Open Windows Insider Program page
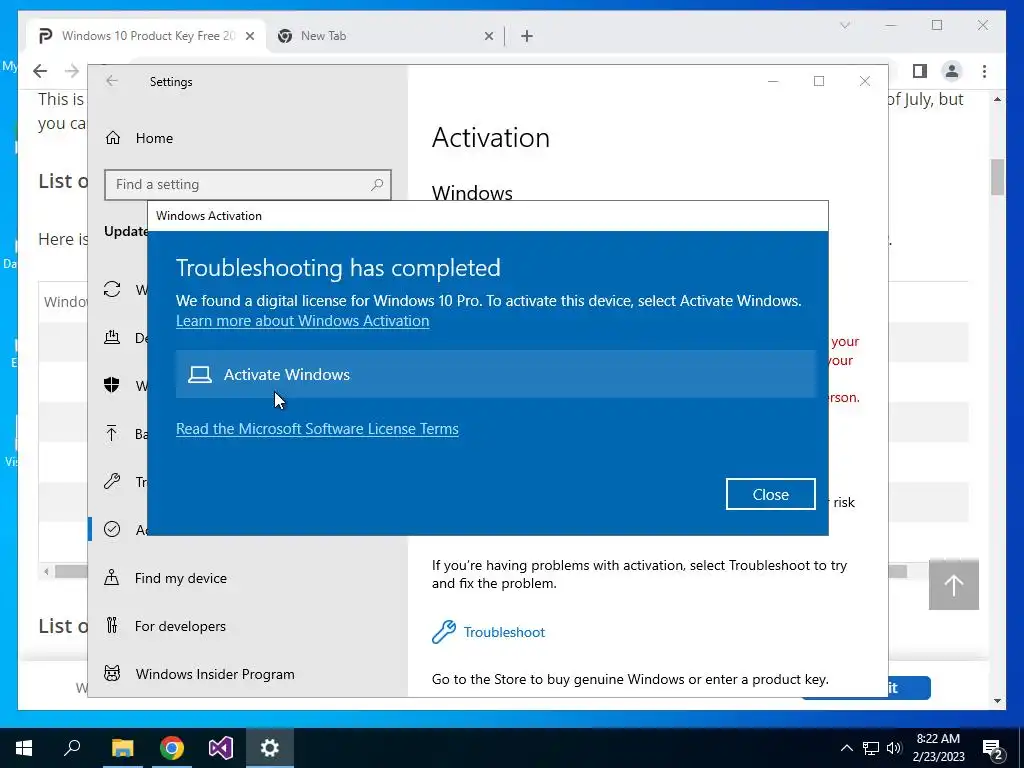This screenshot has width=1024, height=768. 214,674
